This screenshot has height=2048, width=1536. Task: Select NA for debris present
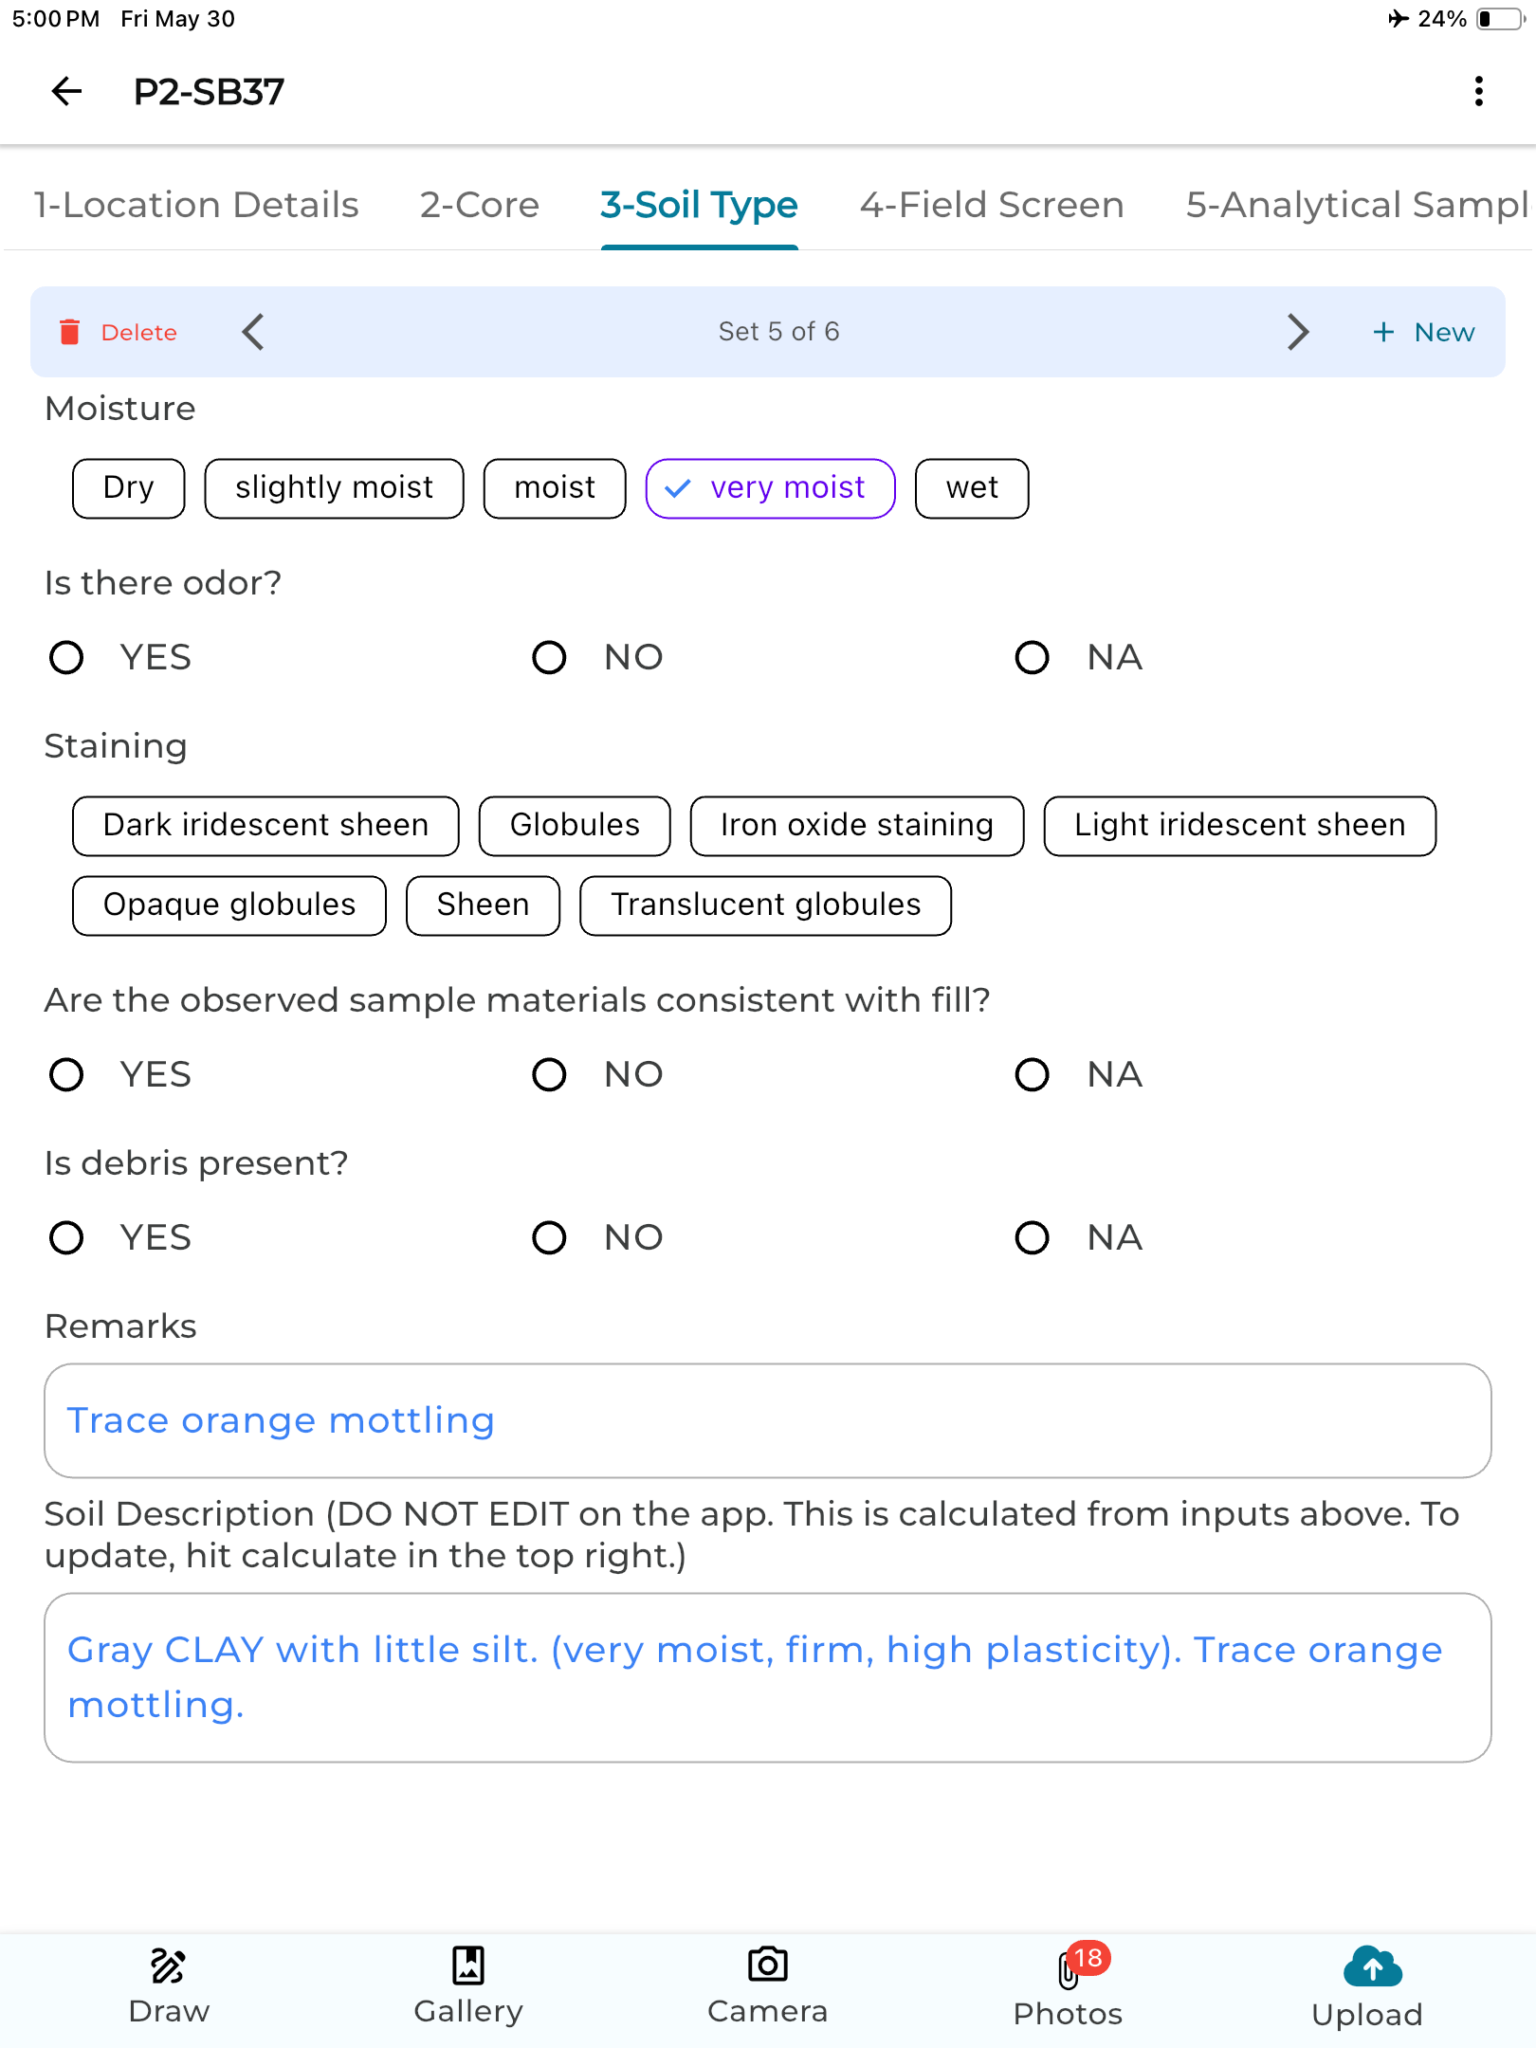pyautogui.click(x=1031, y=1238)
